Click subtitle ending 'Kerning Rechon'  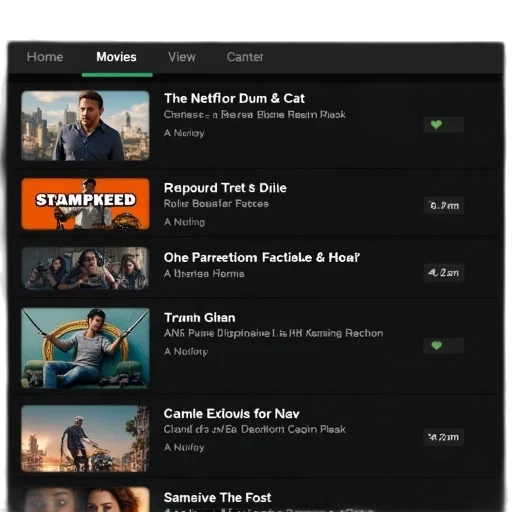pyautogui.click(x=274, y=333)
